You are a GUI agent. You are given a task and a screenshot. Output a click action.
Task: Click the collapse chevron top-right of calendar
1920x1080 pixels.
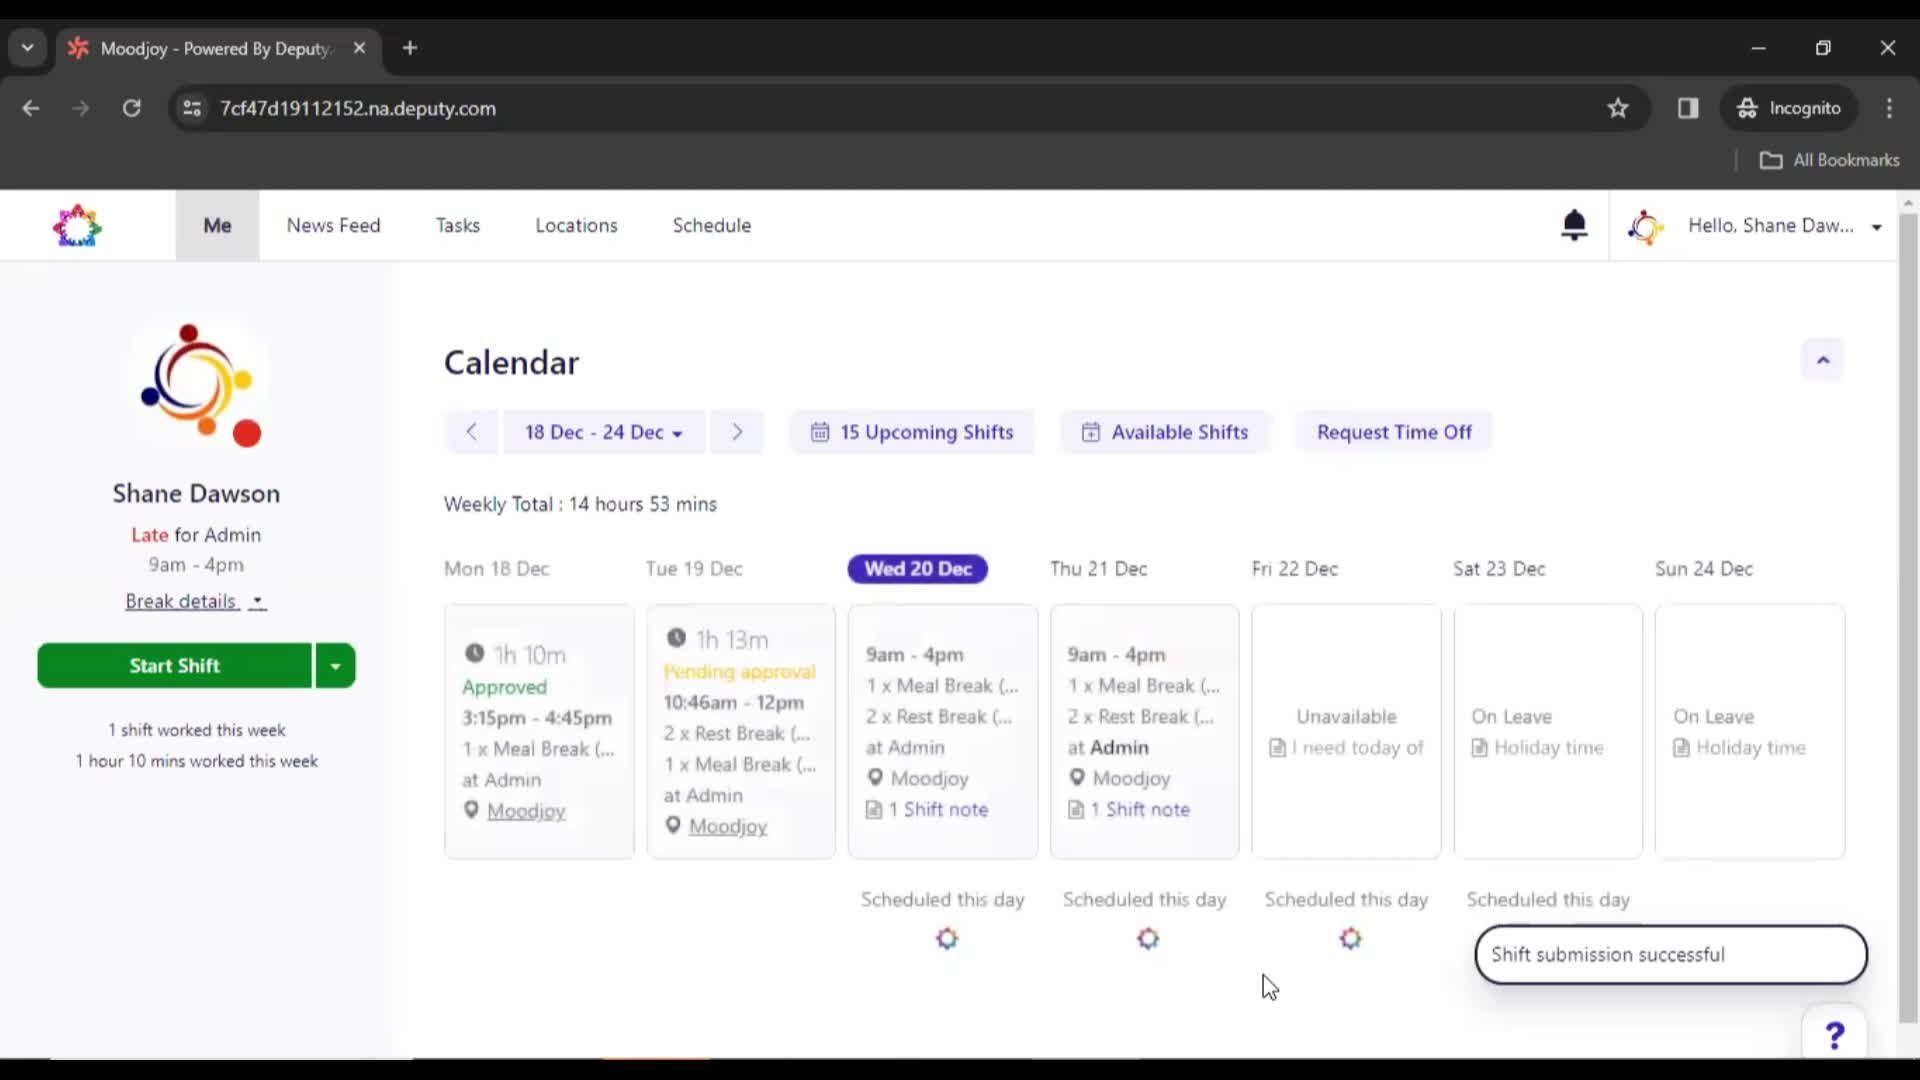(1824, 360)
